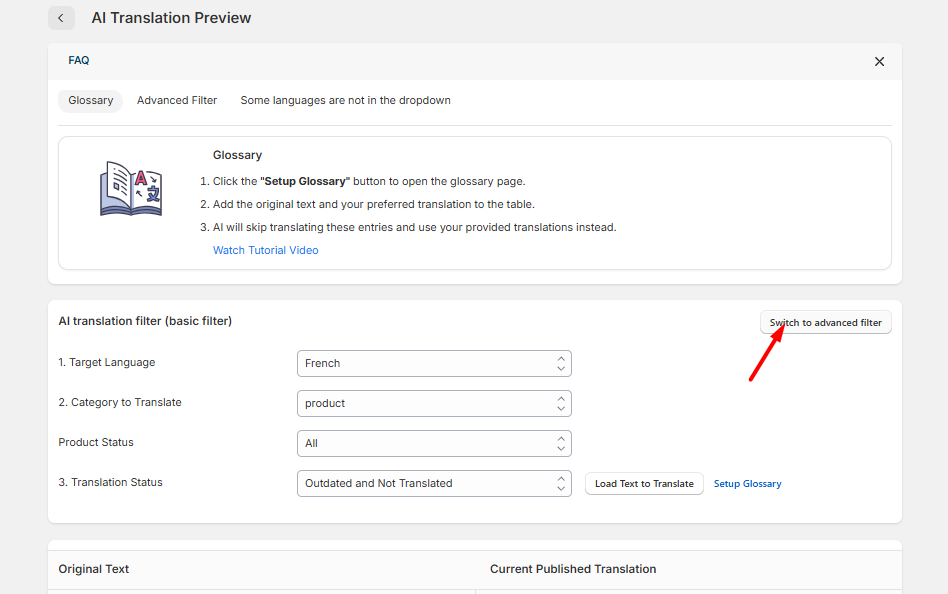This screenshot has height=594, width=948.
Task: Open the Setup Glossary link
Action: pyautogui.click(x=747, y=484)
